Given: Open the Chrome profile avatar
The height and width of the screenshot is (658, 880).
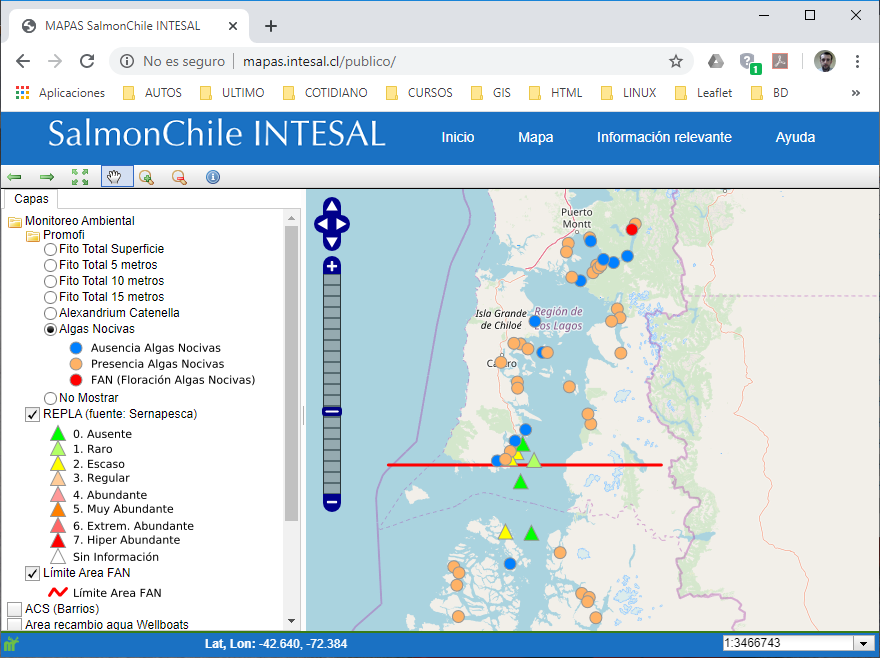Looking at the screenshot, I should click(x=824, y=61).
